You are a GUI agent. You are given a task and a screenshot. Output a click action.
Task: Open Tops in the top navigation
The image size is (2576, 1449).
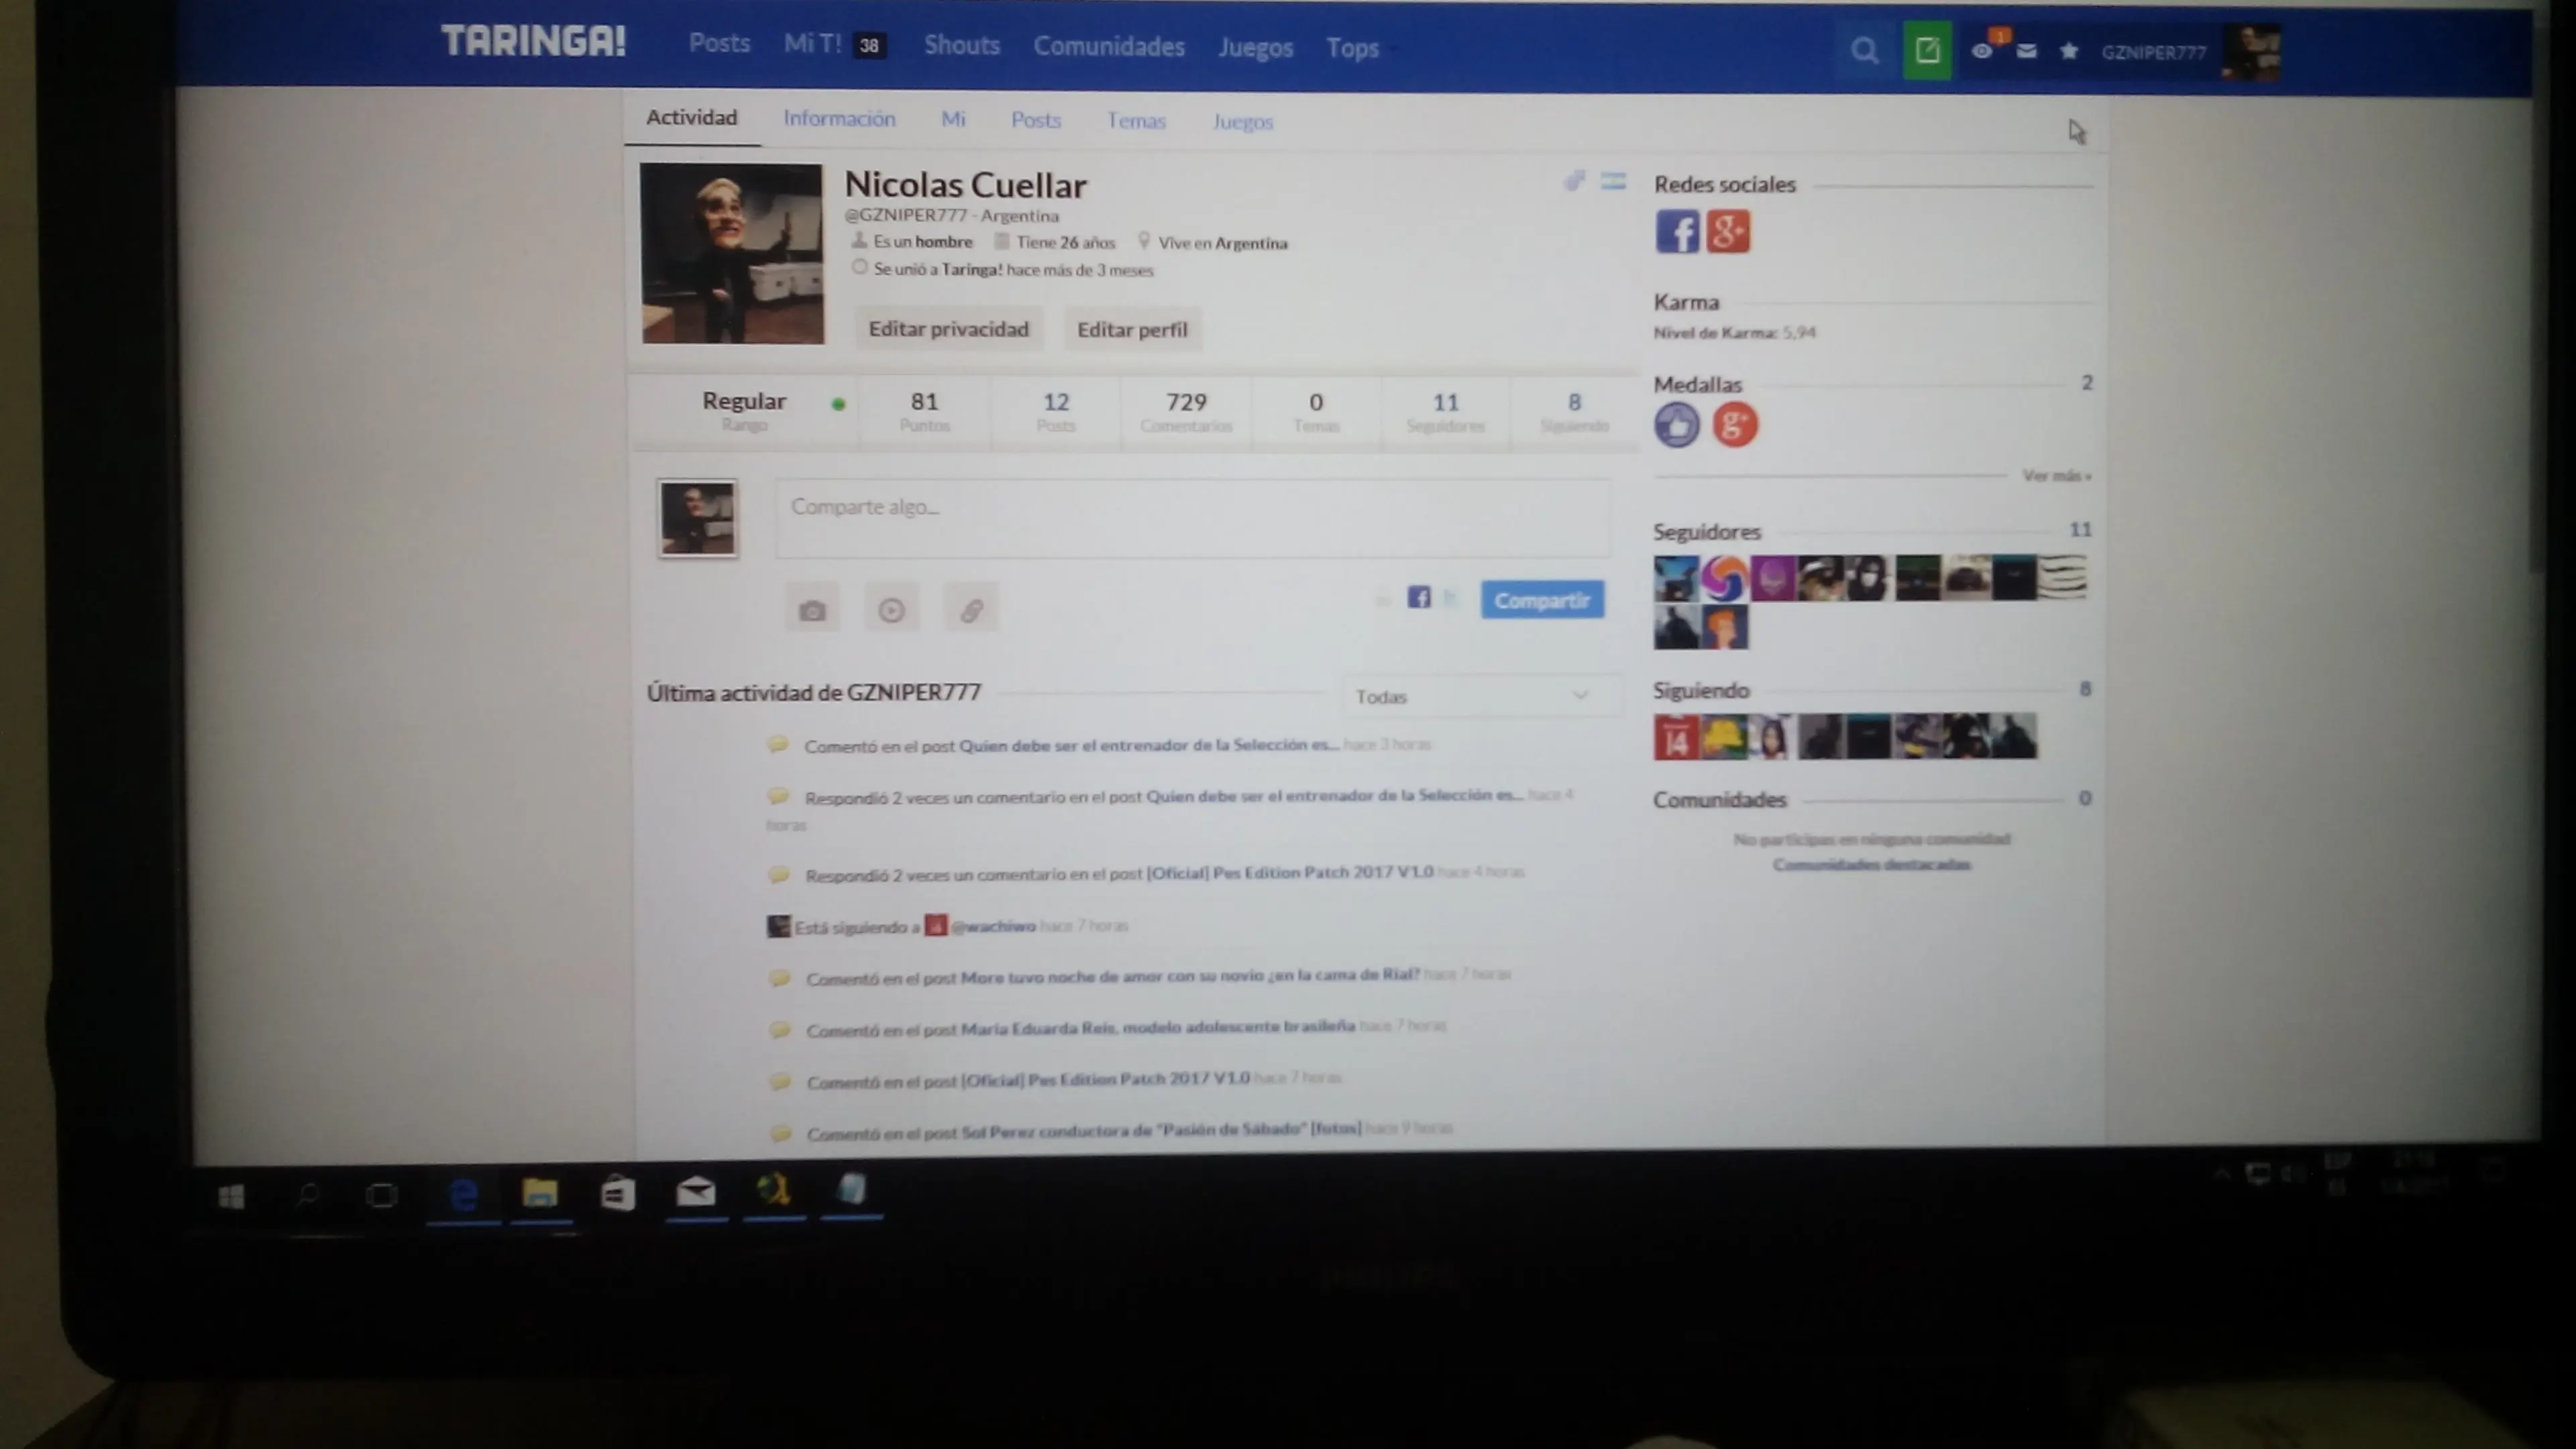[1352, 48]
